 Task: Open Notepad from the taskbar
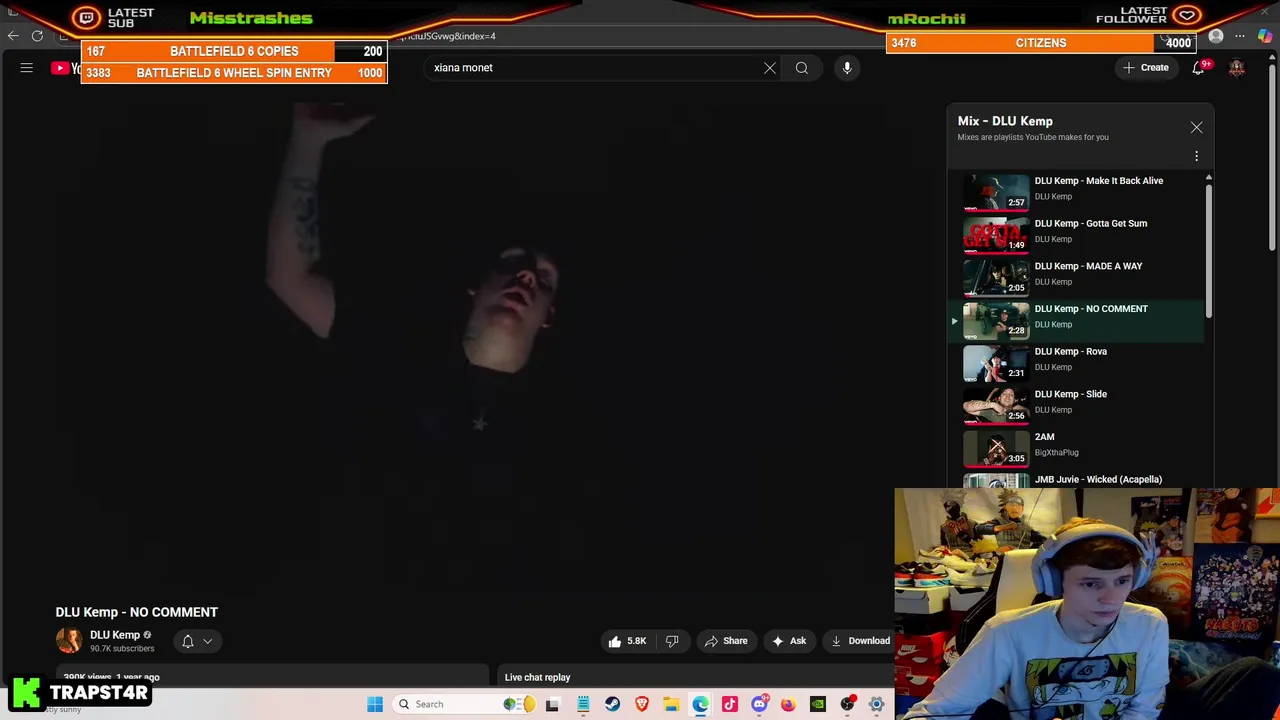(x=583, y=704)
